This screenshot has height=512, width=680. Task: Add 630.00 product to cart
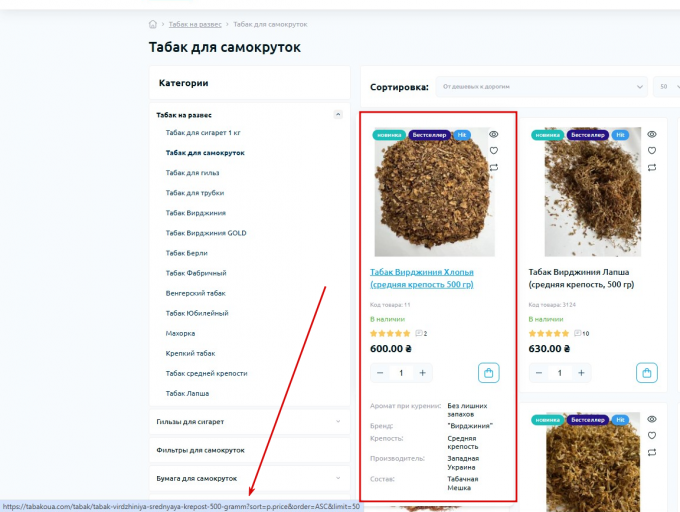click(x=647, y=373)
